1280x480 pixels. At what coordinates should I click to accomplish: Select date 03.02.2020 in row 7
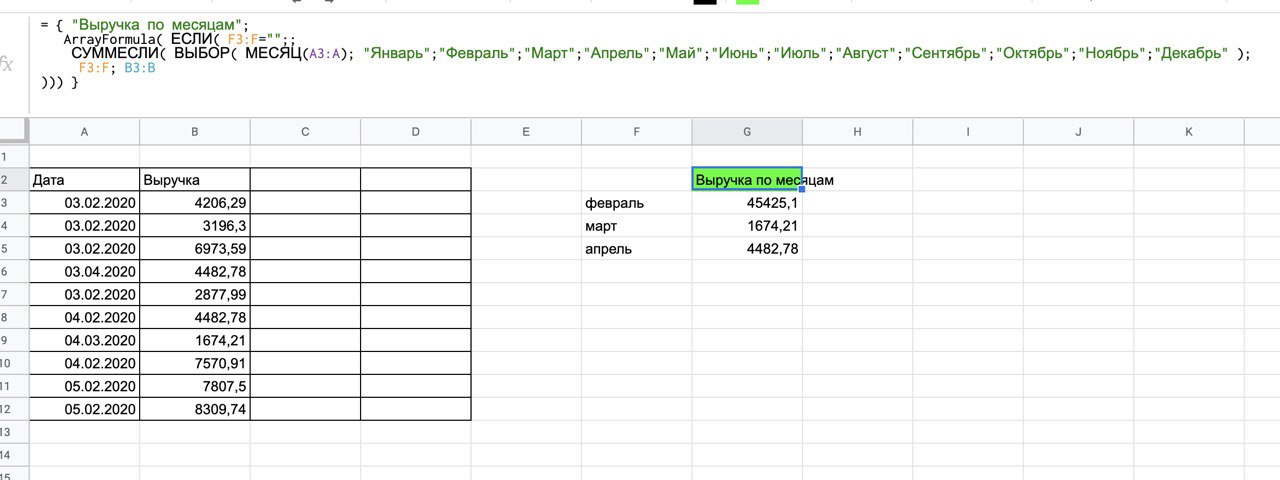pos(85,295)
